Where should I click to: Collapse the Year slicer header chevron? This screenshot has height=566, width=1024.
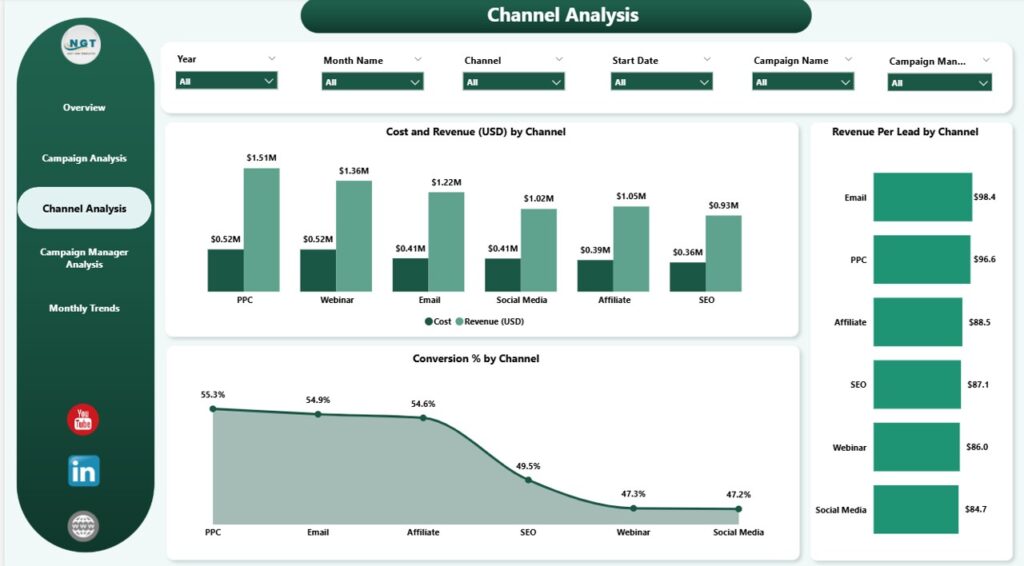click(272, 59)
